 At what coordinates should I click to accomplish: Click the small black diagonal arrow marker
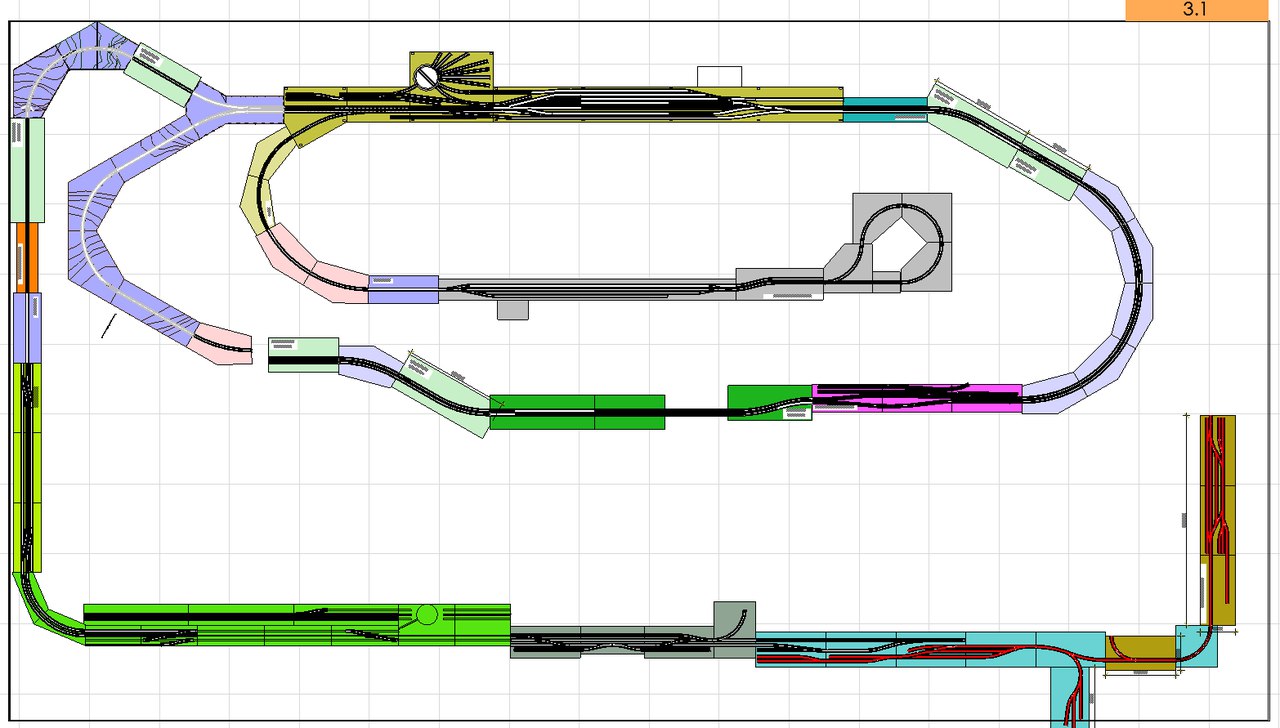pyautogui.click(x=109, y=326)
